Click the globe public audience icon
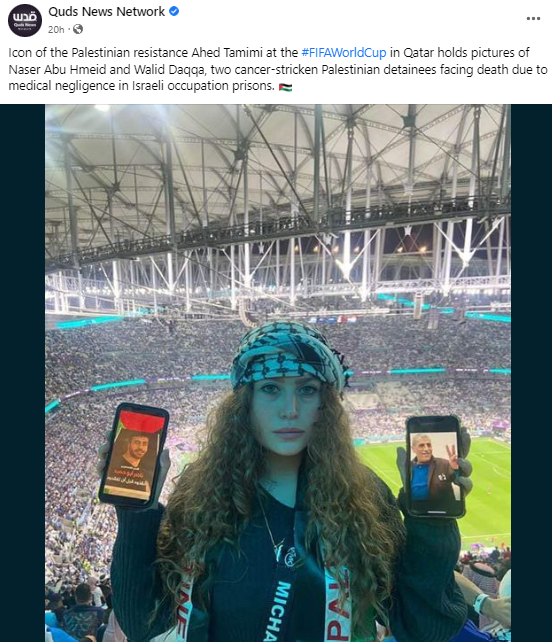 click(x=78, y=29)
